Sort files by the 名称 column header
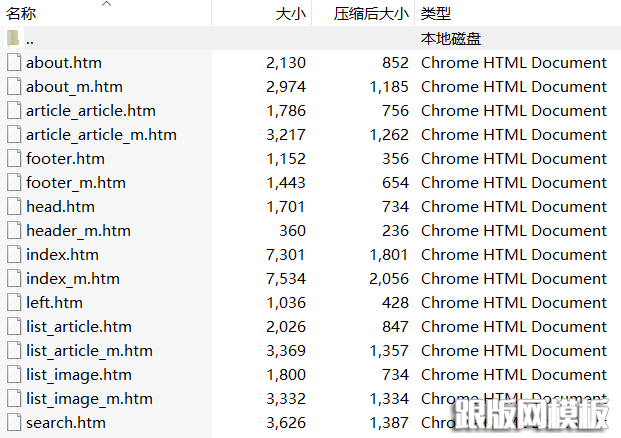621x438 pixels. click(x=22, y=14)
